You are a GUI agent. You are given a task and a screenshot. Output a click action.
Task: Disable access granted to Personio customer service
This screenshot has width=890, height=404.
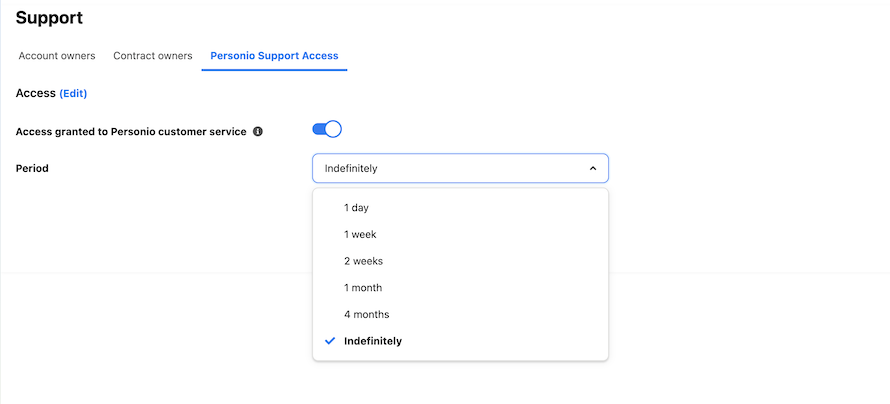[327, 129]
